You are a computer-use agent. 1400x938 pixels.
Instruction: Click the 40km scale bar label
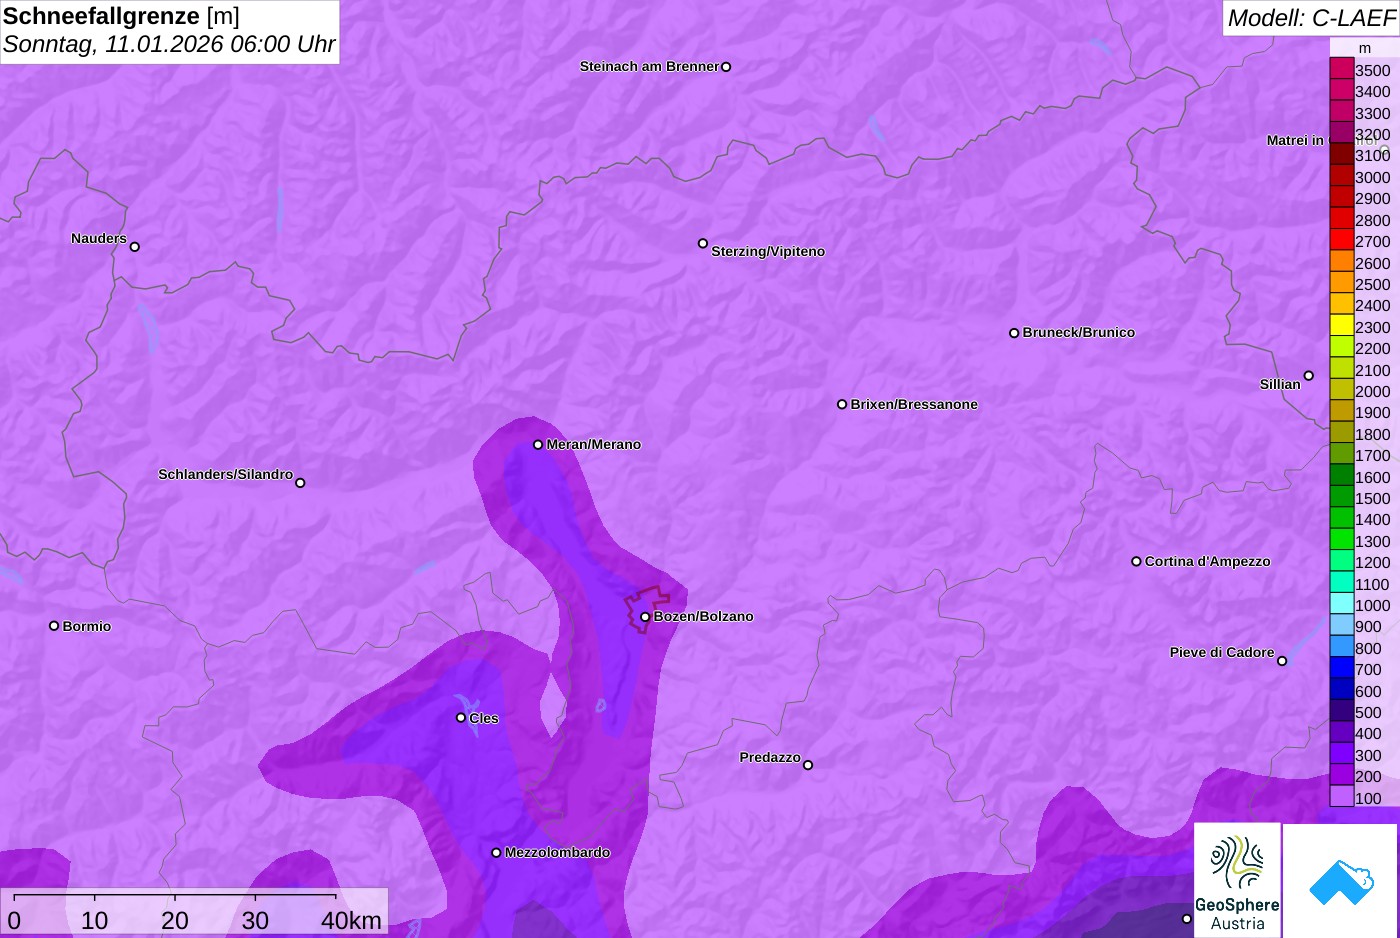(352, 920)
